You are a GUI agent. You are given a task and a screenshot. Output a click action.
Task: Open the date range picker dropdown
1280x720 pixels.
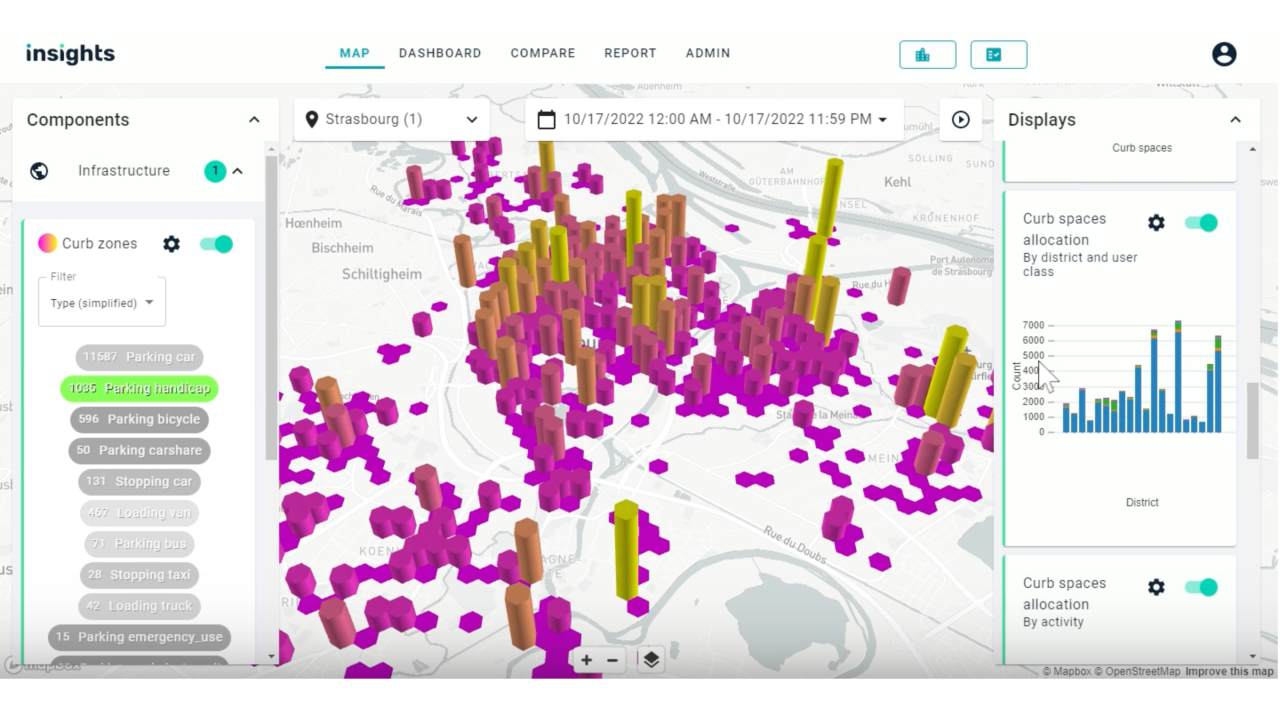(x=714, y=119)
